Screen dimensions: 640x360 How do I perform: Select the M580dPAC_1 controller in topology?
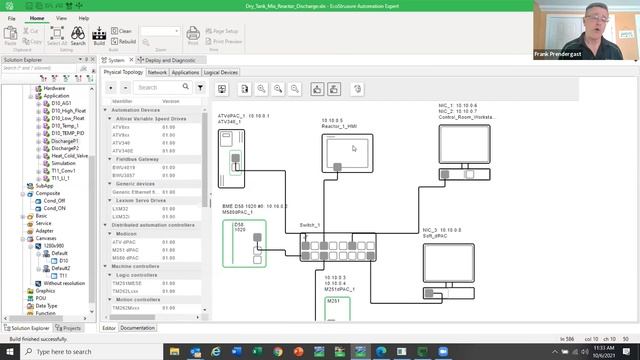point(244,244)
